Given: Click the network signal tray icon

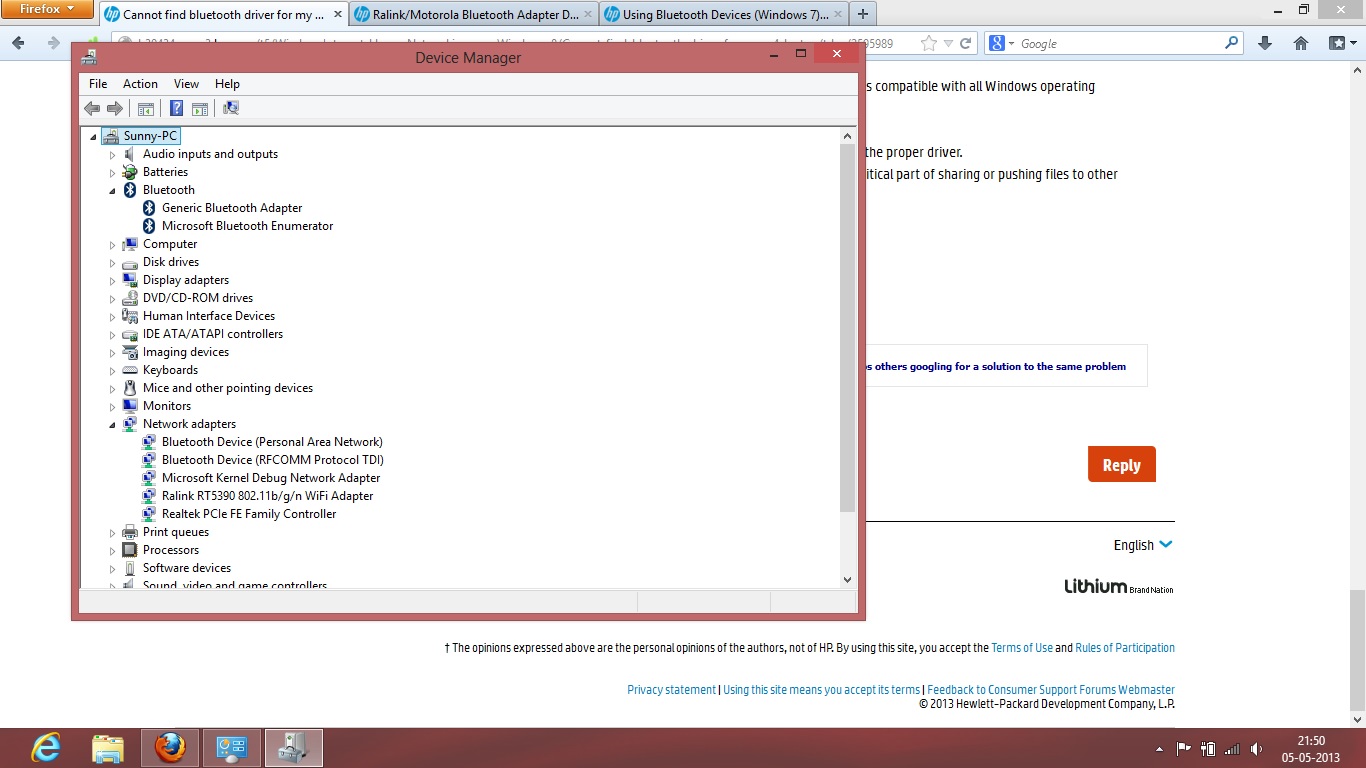Looking at the screenshot, I should (1232, 748).
